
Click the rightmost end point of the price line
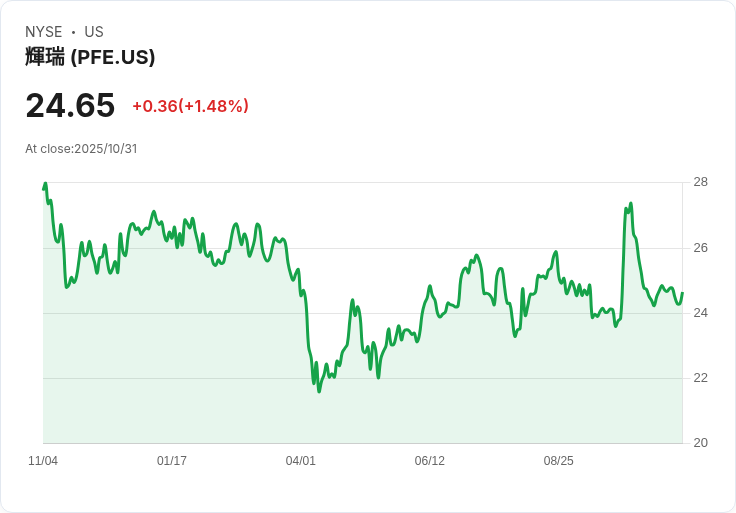682,294
